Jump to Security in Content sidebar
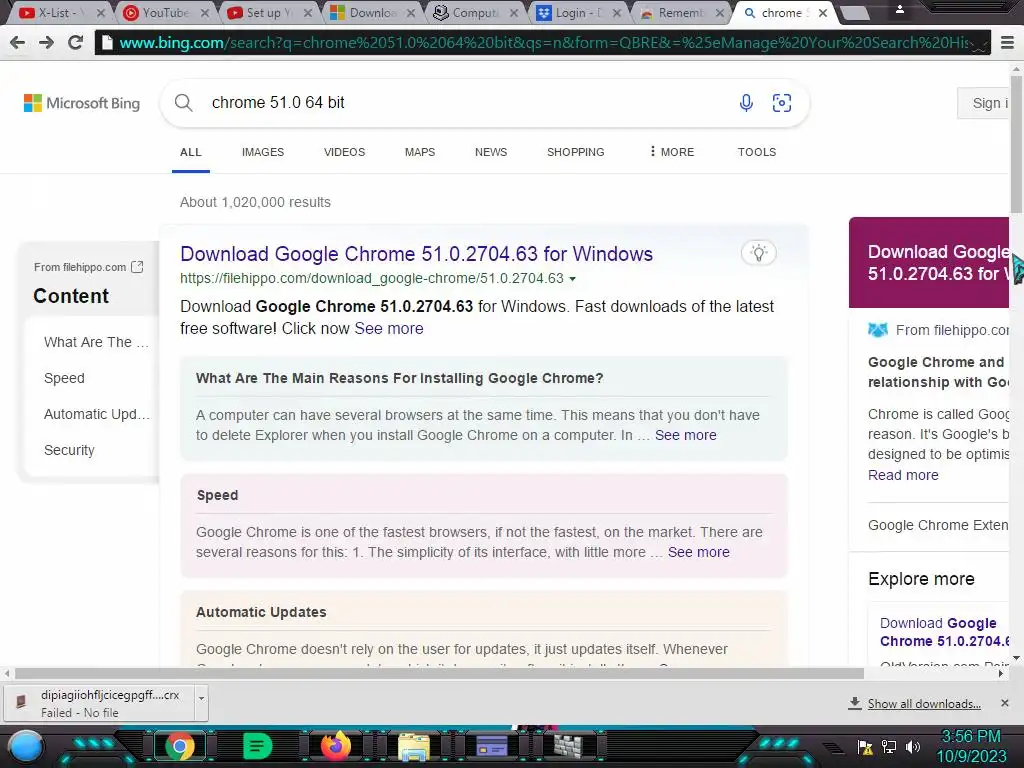 (x=69, y=450)
